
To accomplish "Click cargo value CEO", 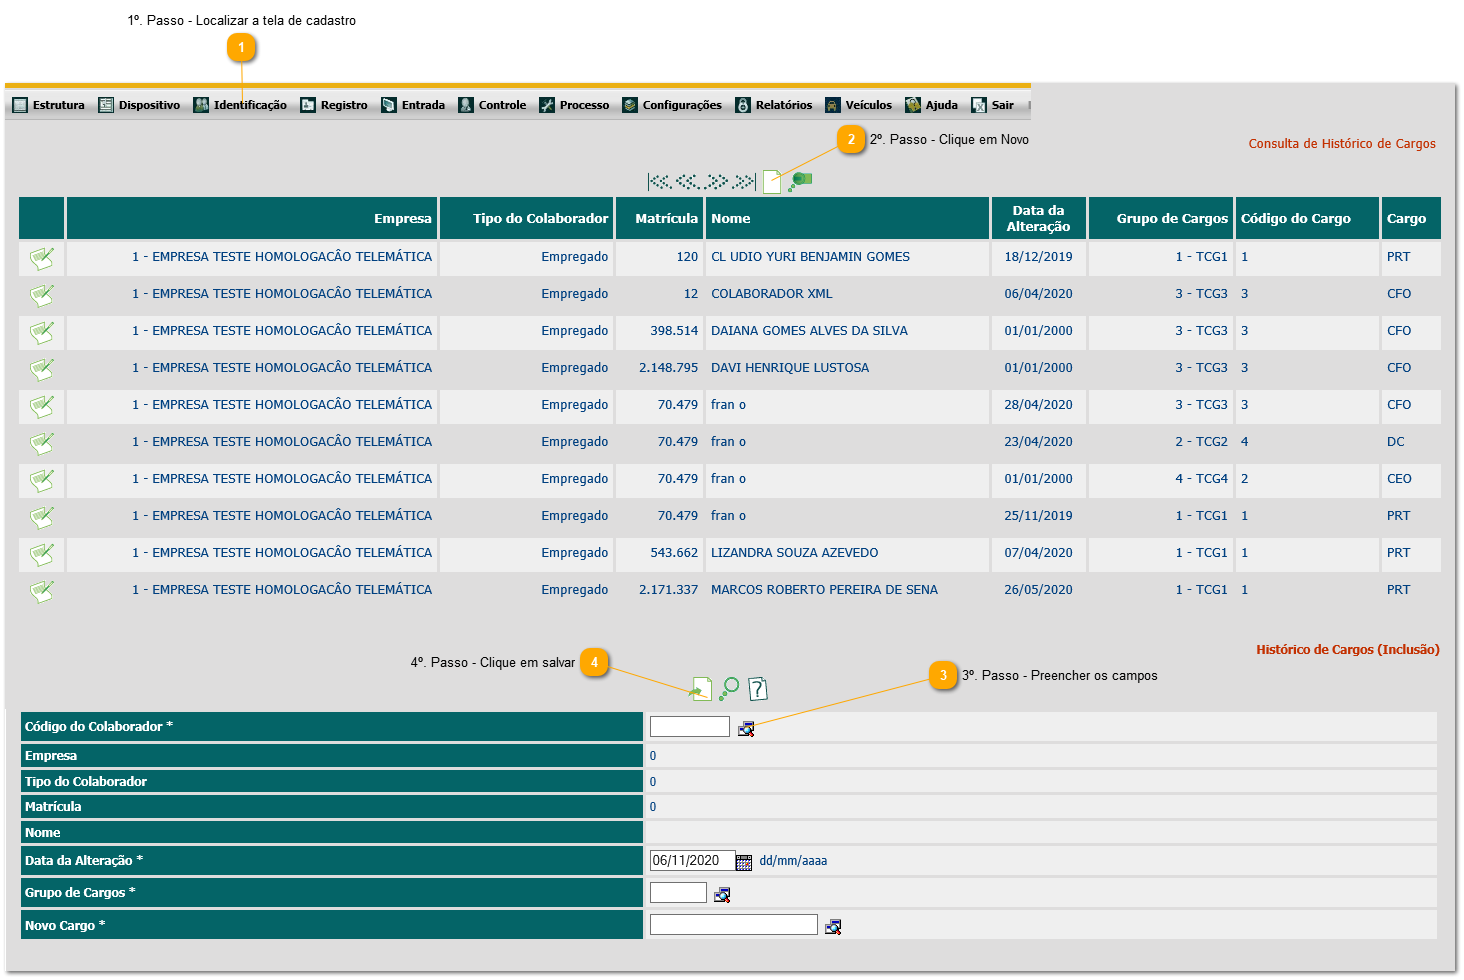I will (x=1399, y=479).
